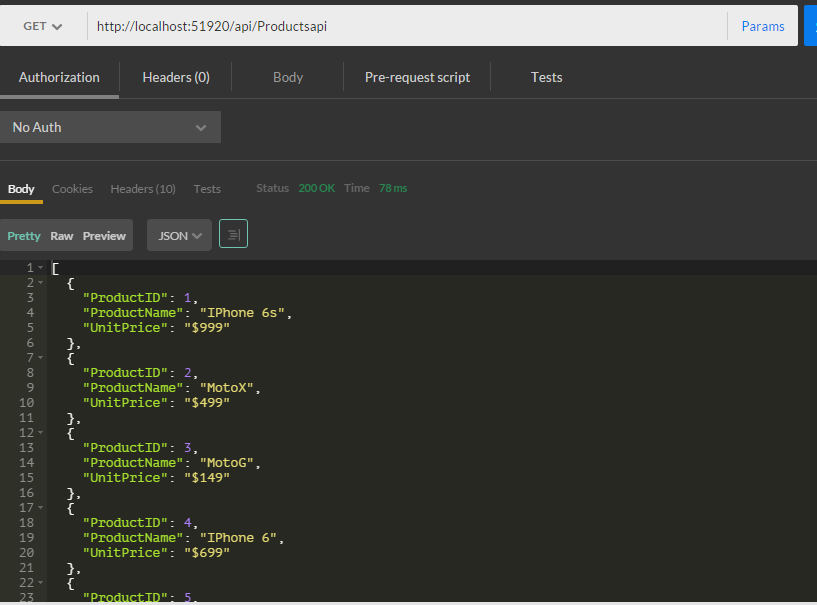
Task: Show the response Cookies tab
Action: point(72,189)
